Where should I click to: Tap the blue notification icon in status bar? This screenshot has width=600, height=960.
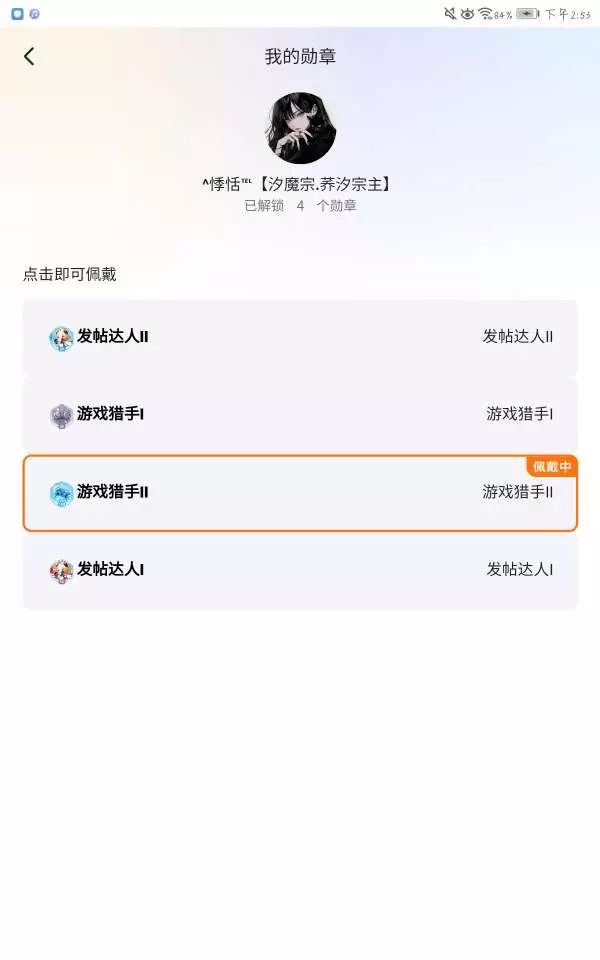17,14
